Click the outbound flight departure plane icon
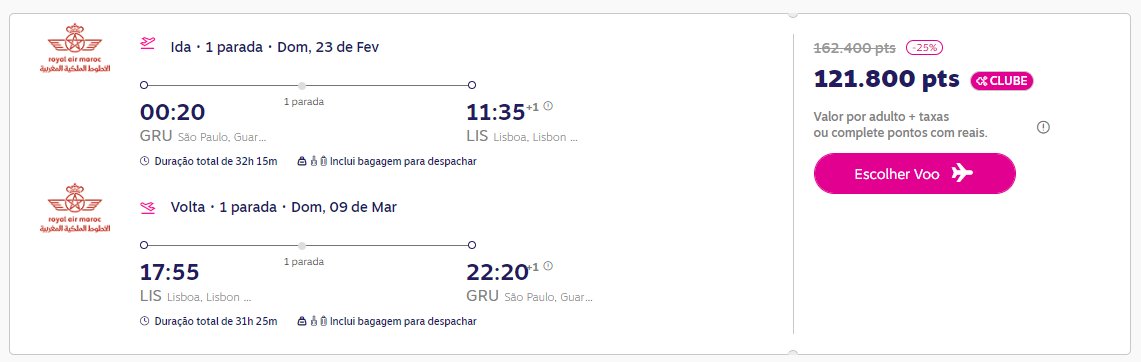The image size is (1141, 362). click(148, 44)
